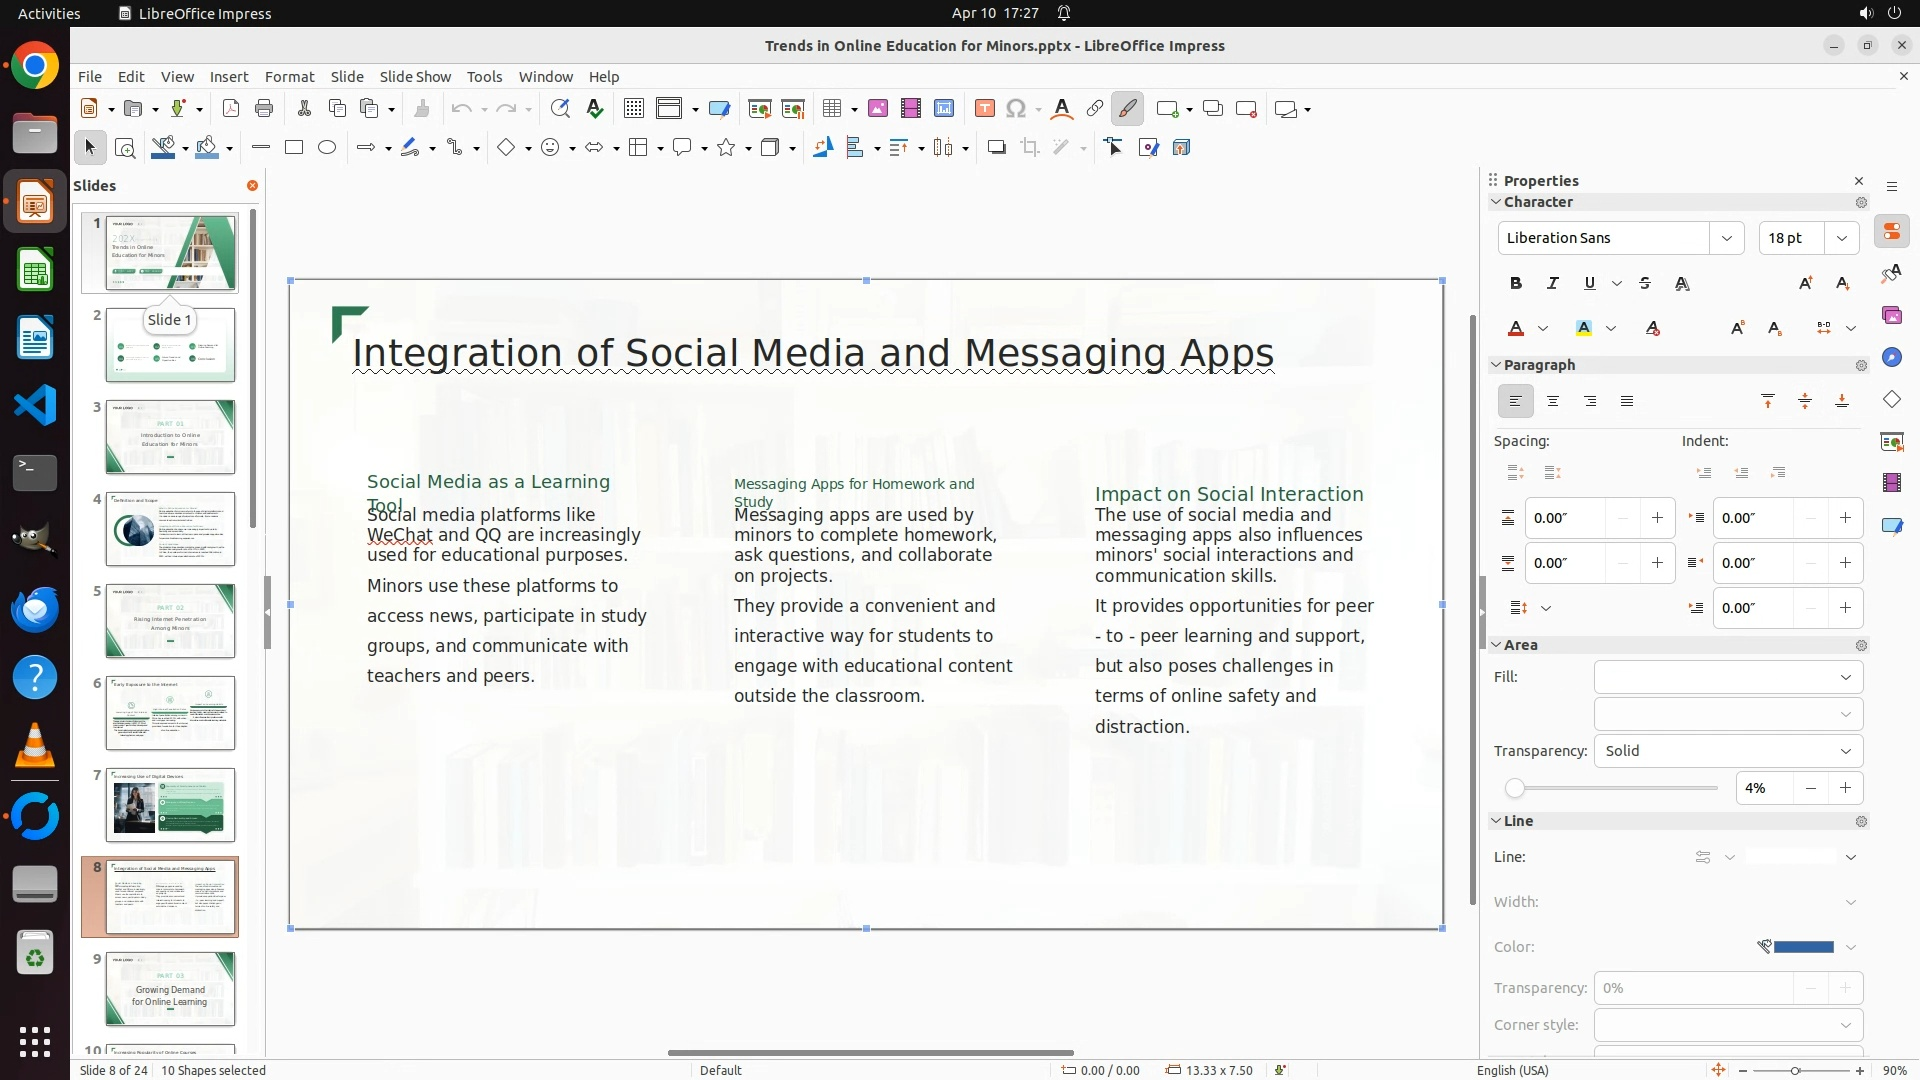Viewport: 1920px width, 1080px height.
Task: Click the Insert Special Character icon
Action: pos(1016,109)
